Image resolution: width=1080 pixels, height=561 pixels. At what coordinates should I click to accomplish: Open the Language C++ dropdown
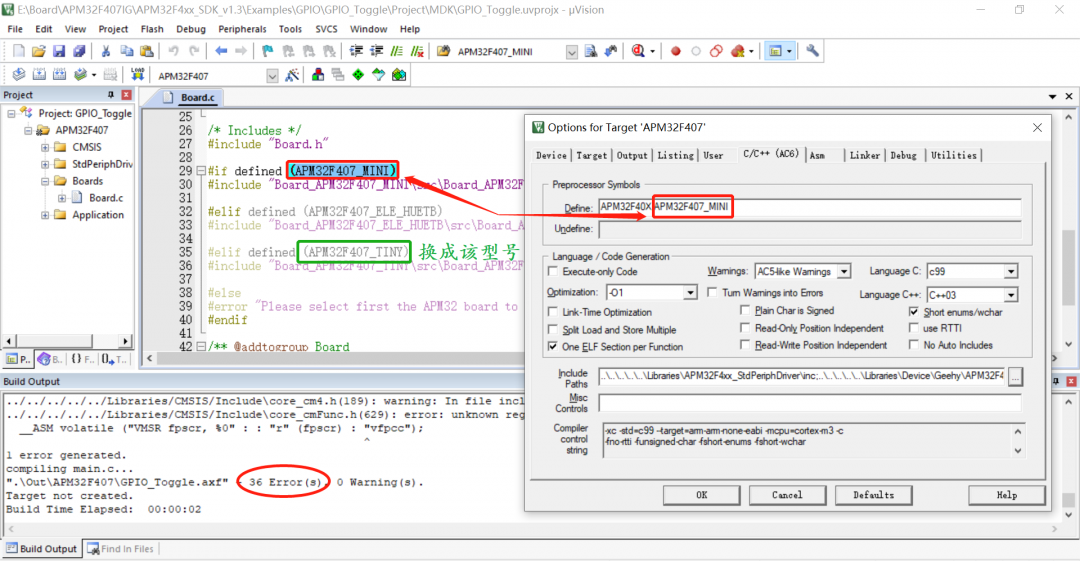1010,295
